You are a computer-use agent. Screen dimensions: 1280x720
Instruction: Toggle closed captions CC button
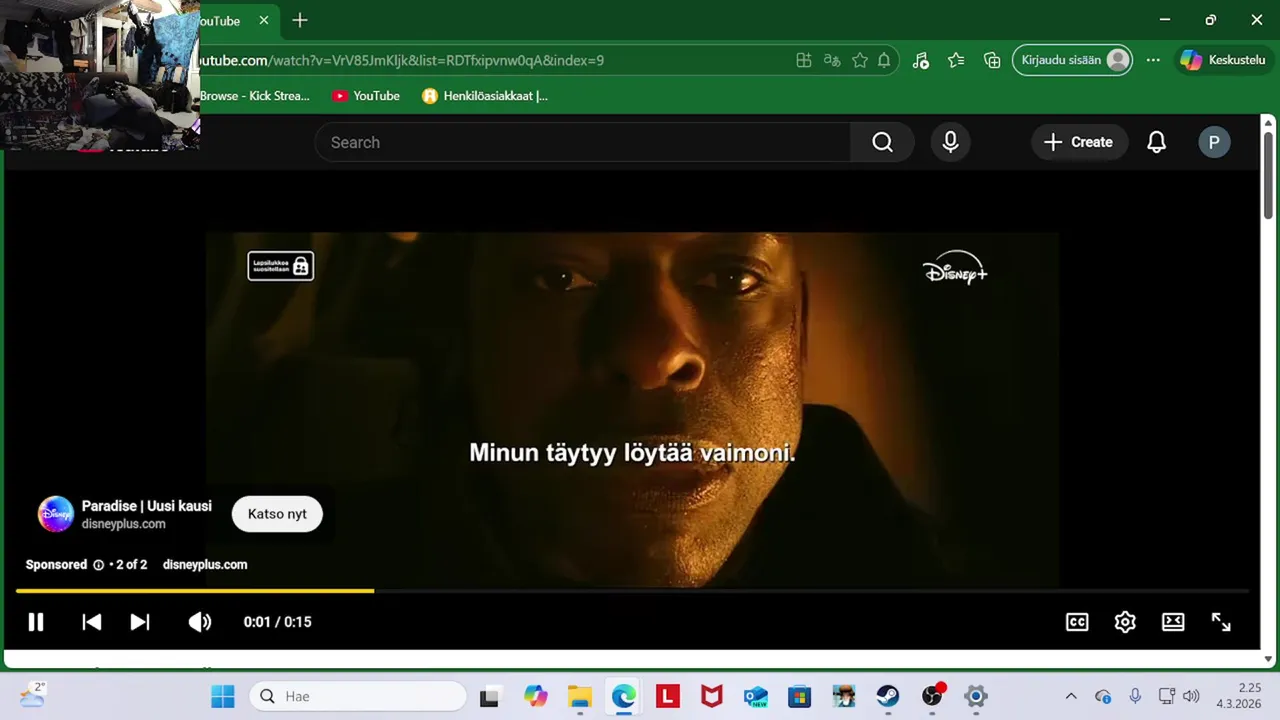[1077, 622]
